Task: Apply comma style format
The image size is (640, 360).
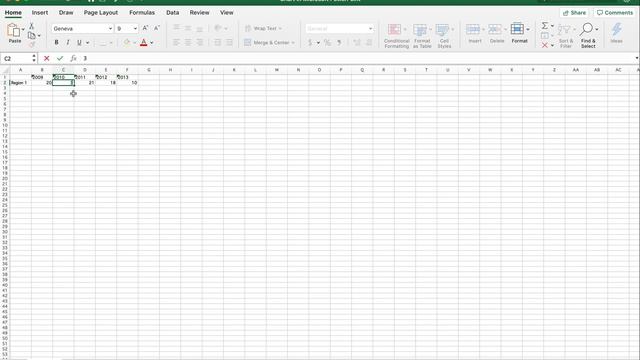Action: (339, 42)
